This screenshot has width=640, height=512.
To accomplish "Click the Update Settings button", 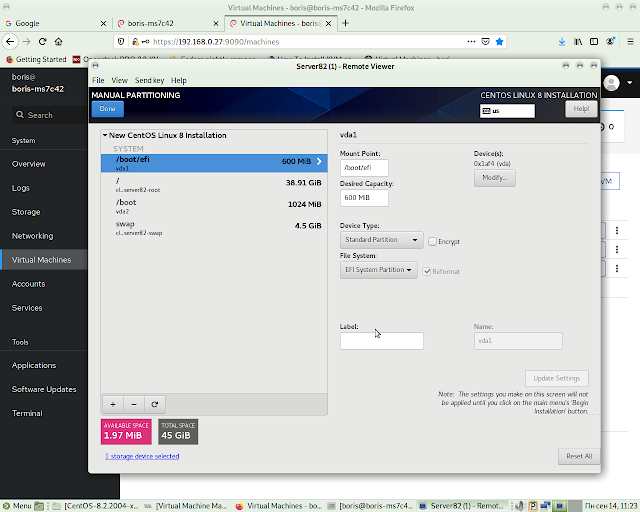I will [x=557, y=378].
